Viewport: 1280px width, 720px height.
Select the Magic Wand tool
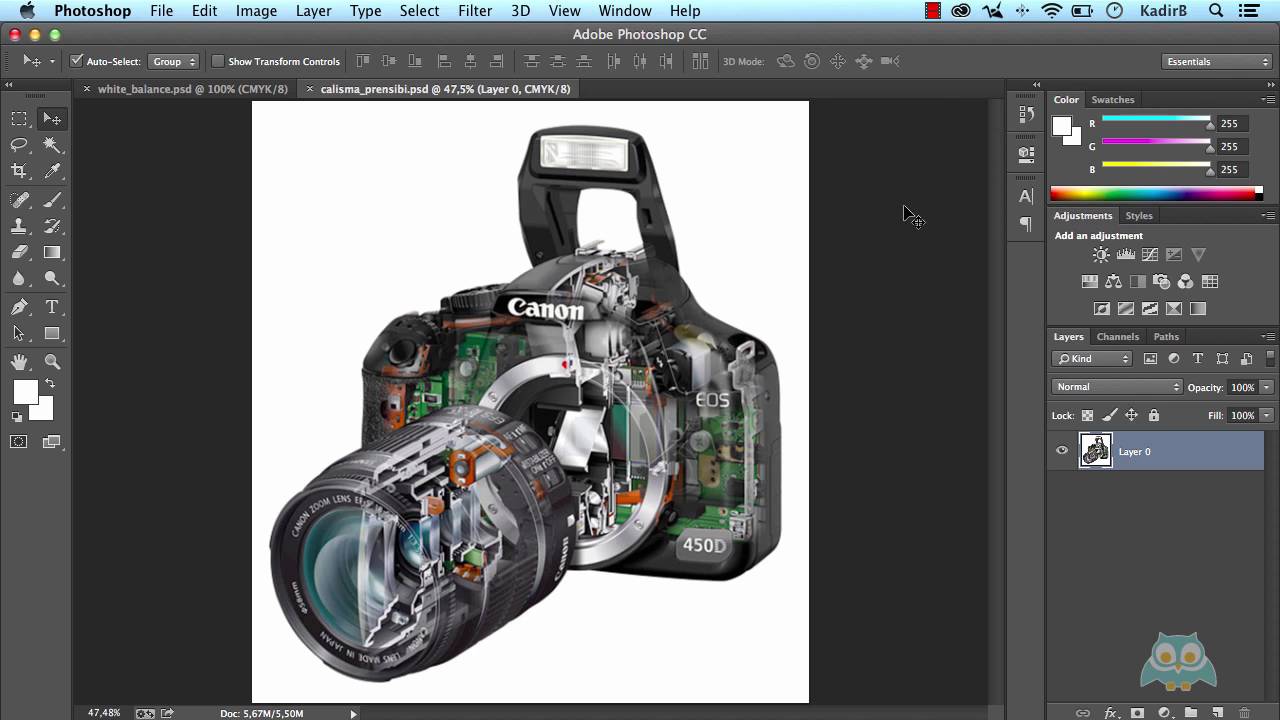52,145
